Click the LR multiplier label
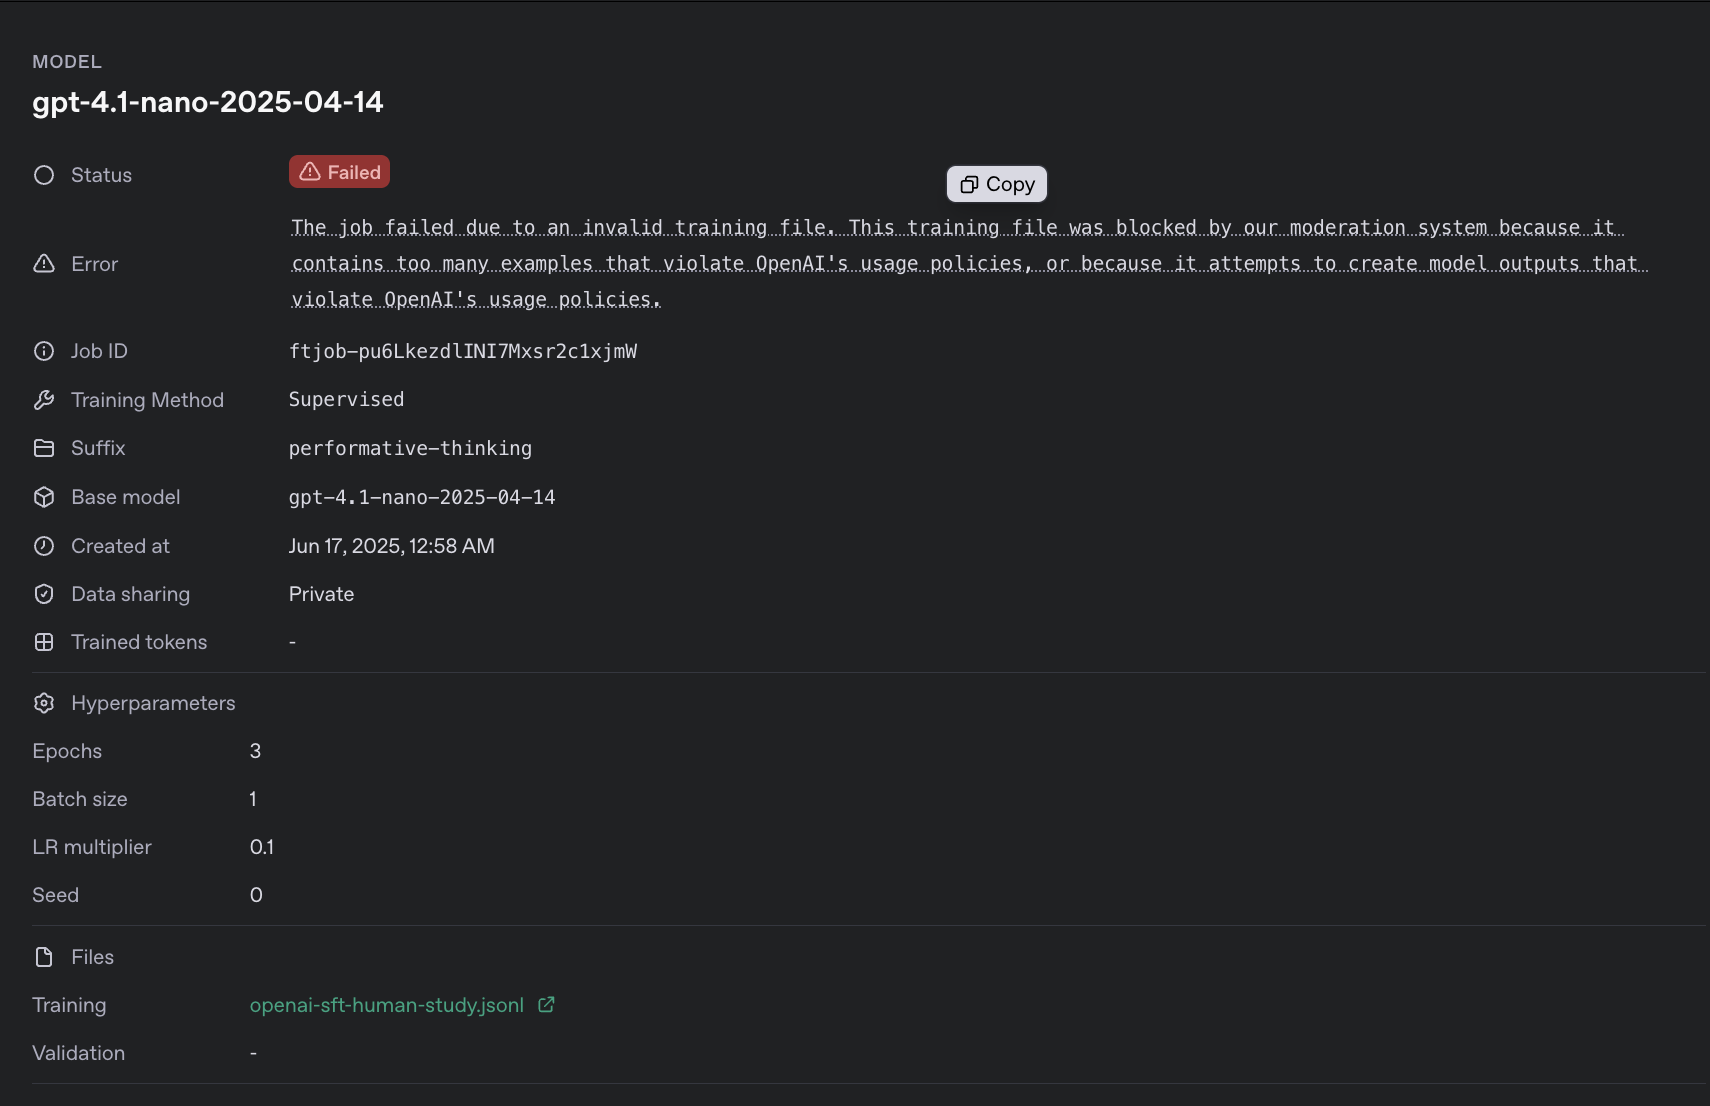 click(x=92, y=847)
